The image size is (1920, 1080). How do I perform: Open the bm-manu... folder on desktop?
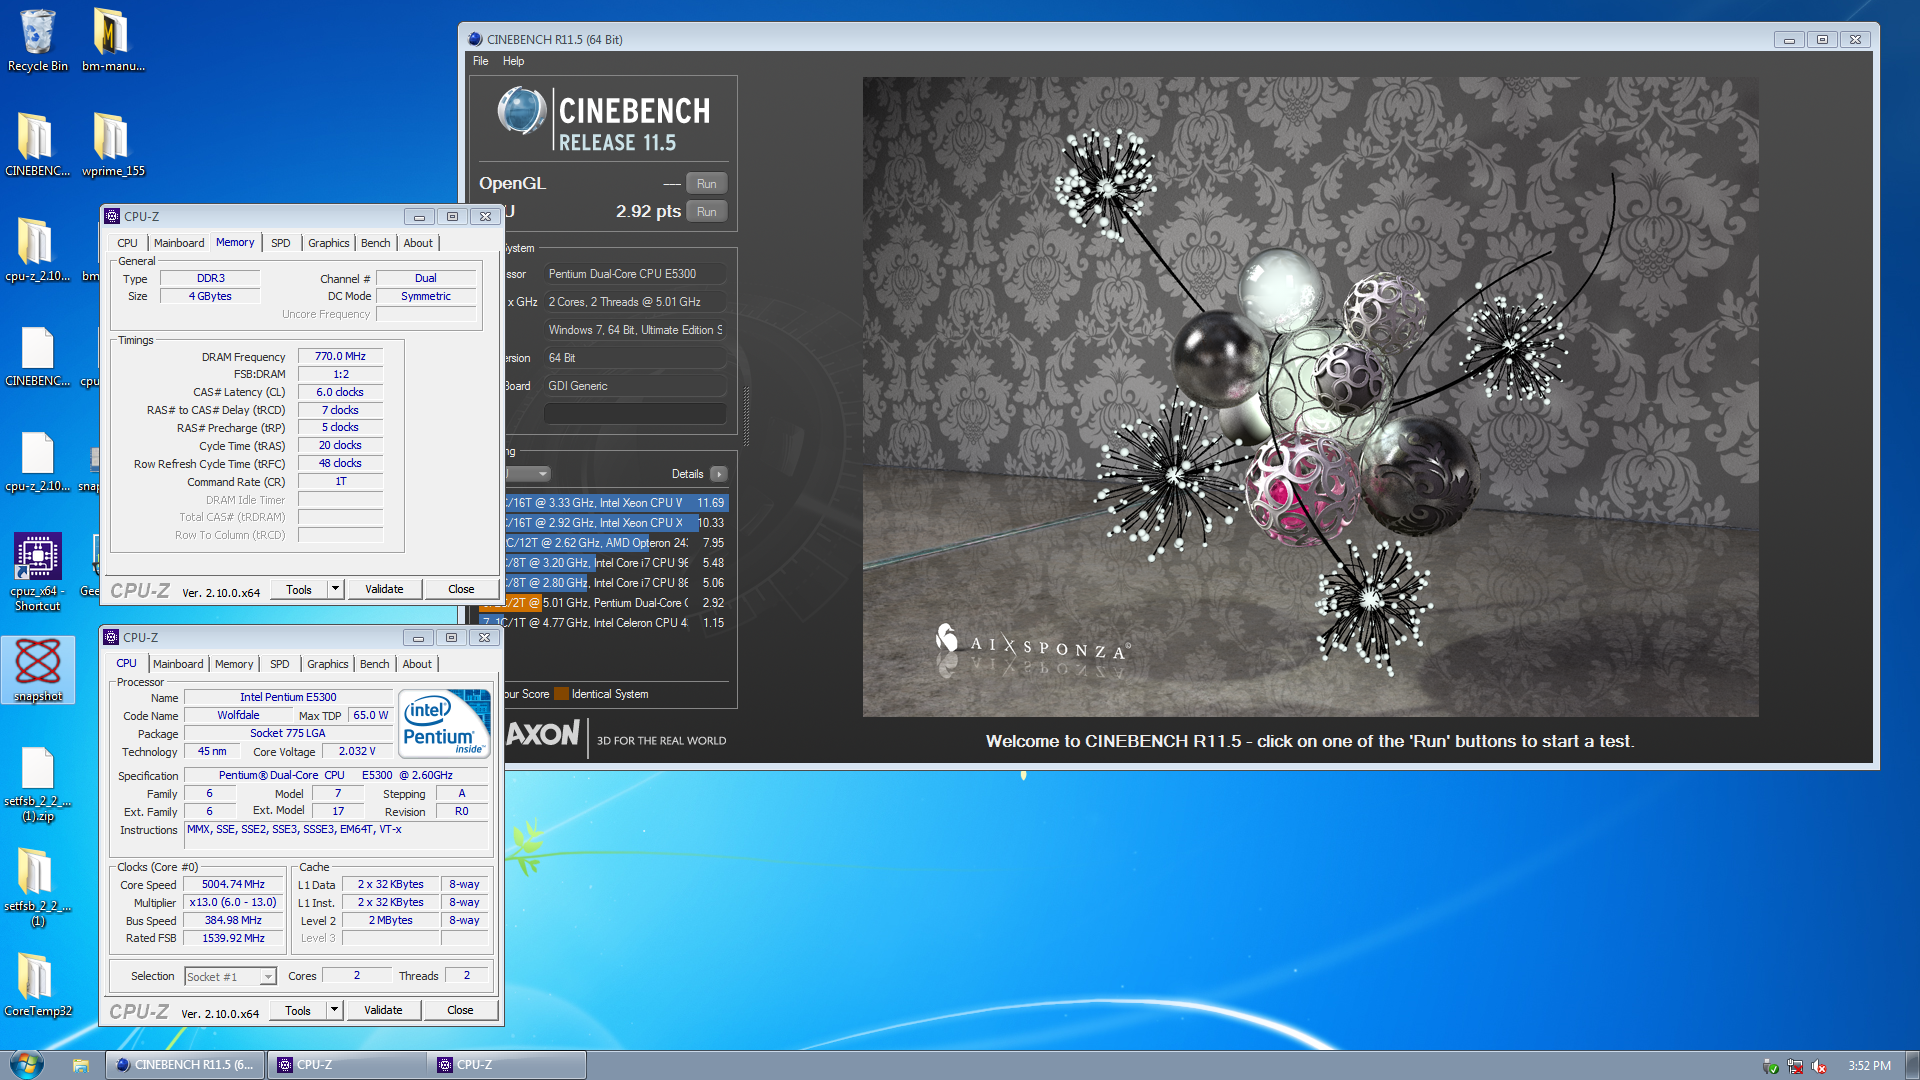click(113, 40)
